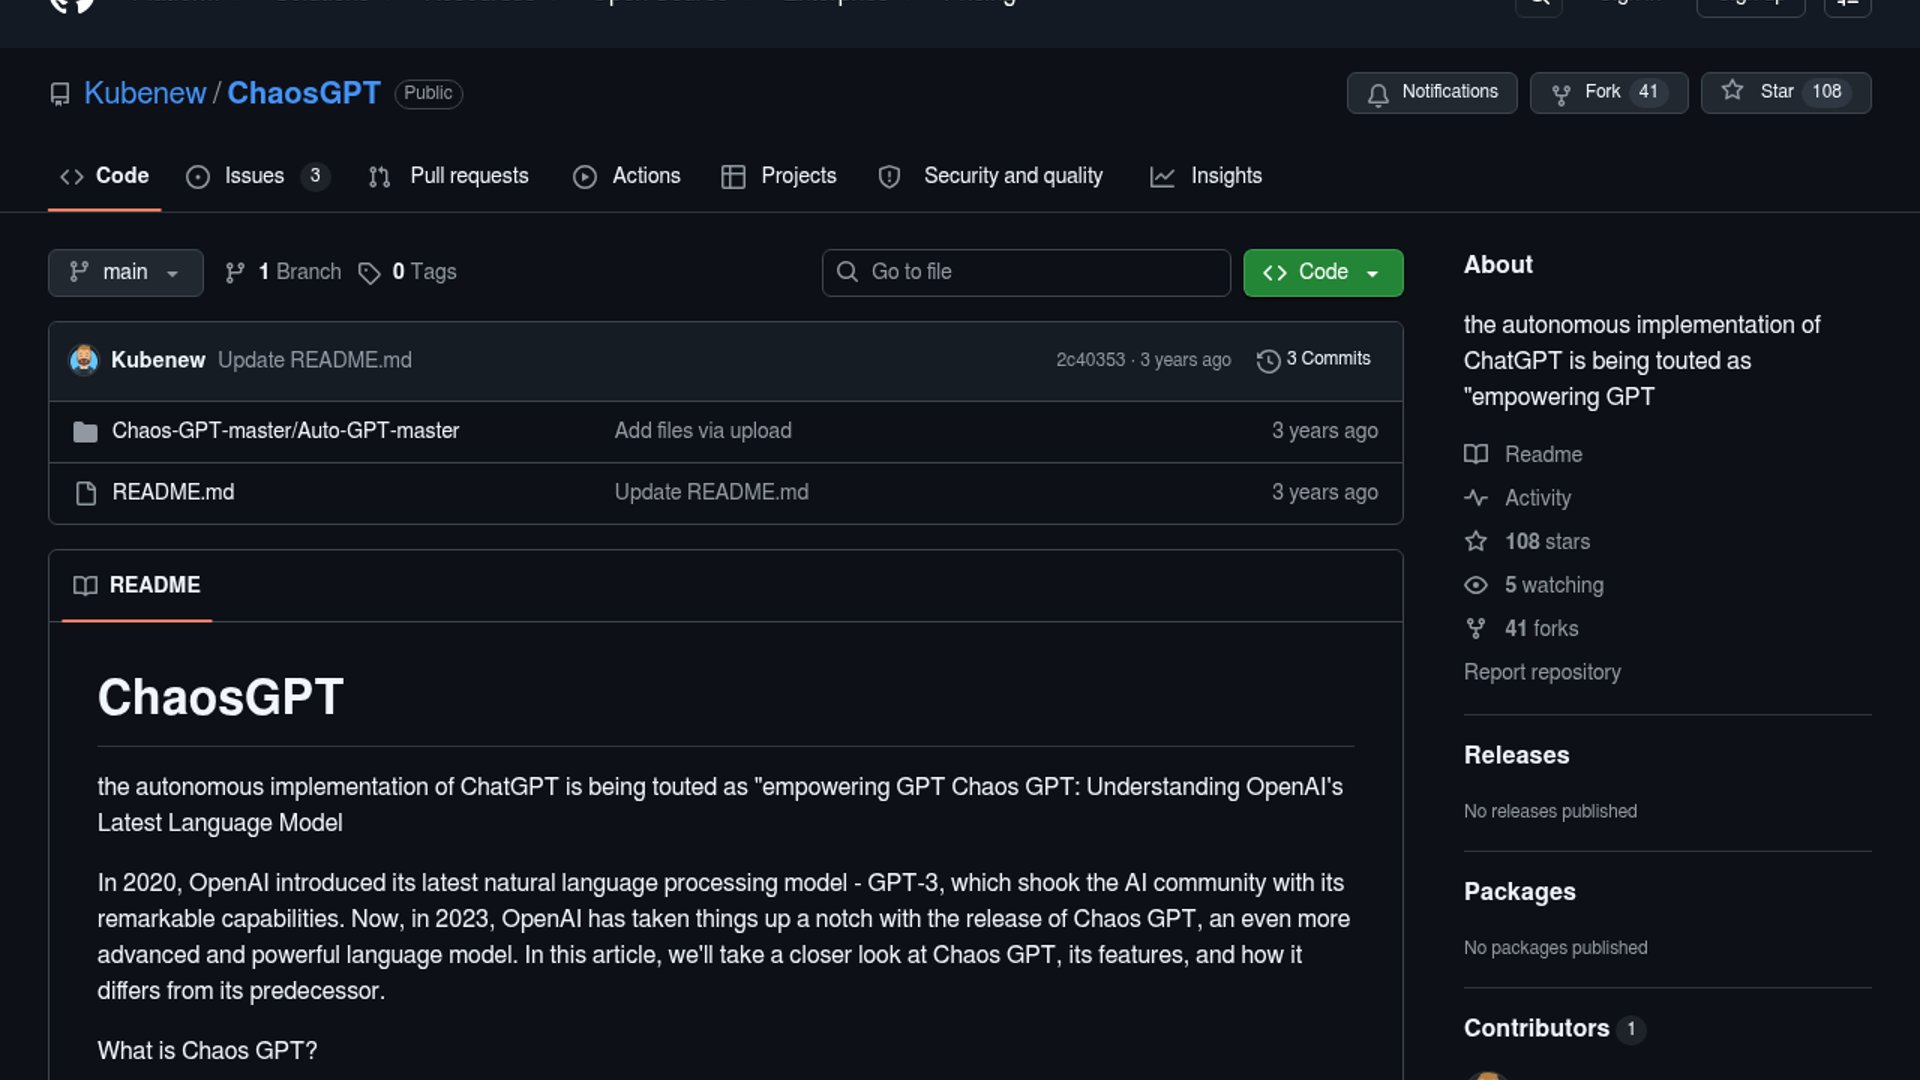Click the Report repository link
This screenshot has width=1920, height=1080.
(x=1541, y=672)
